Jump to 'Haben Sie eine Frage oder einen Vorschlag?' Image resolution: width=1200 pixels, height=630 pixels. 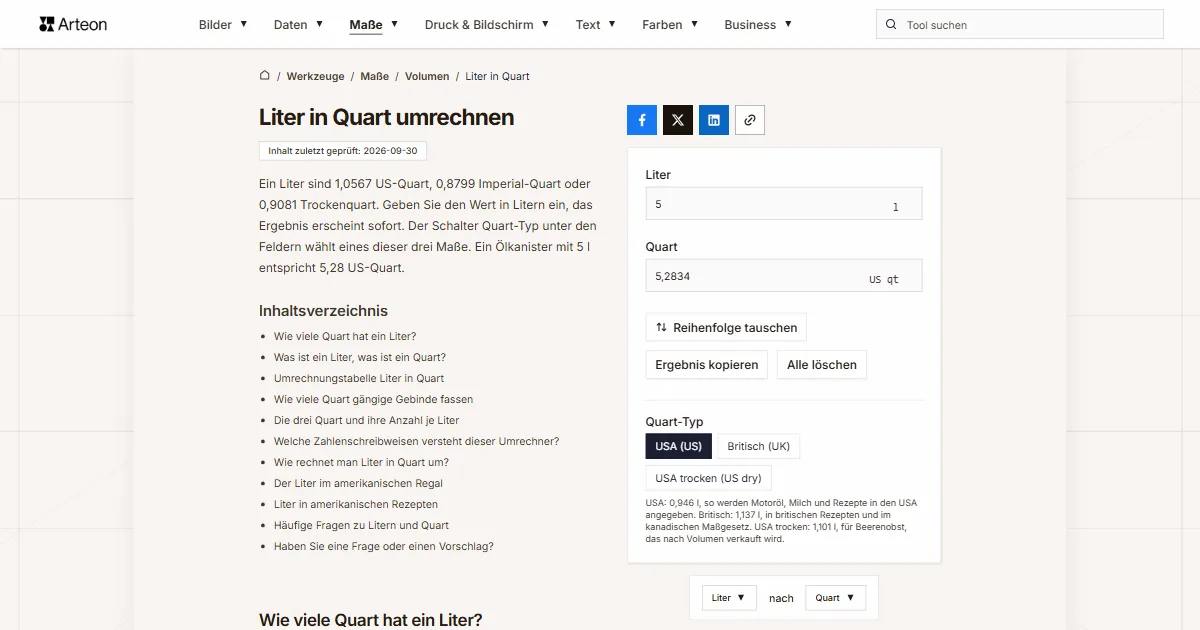point(384,546)
